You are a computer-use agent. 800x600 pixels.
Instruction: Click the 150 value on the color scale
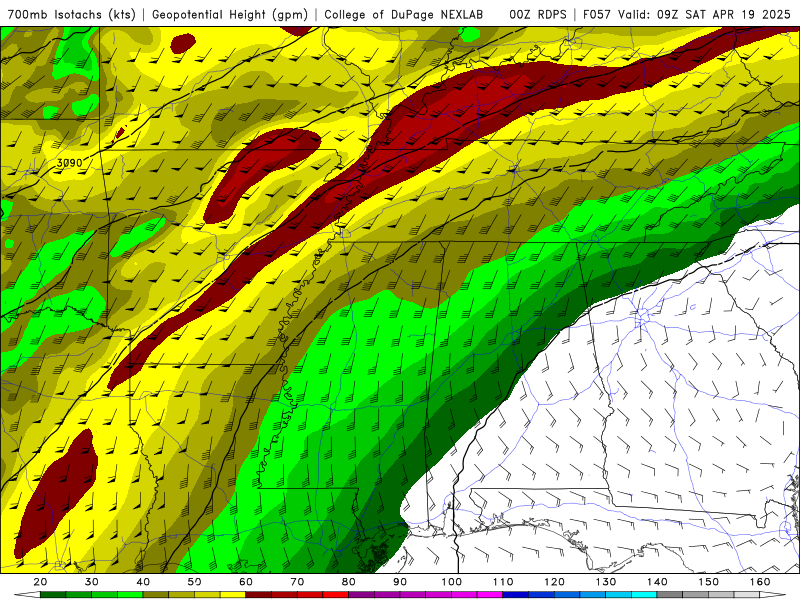[x=709, y=582]
